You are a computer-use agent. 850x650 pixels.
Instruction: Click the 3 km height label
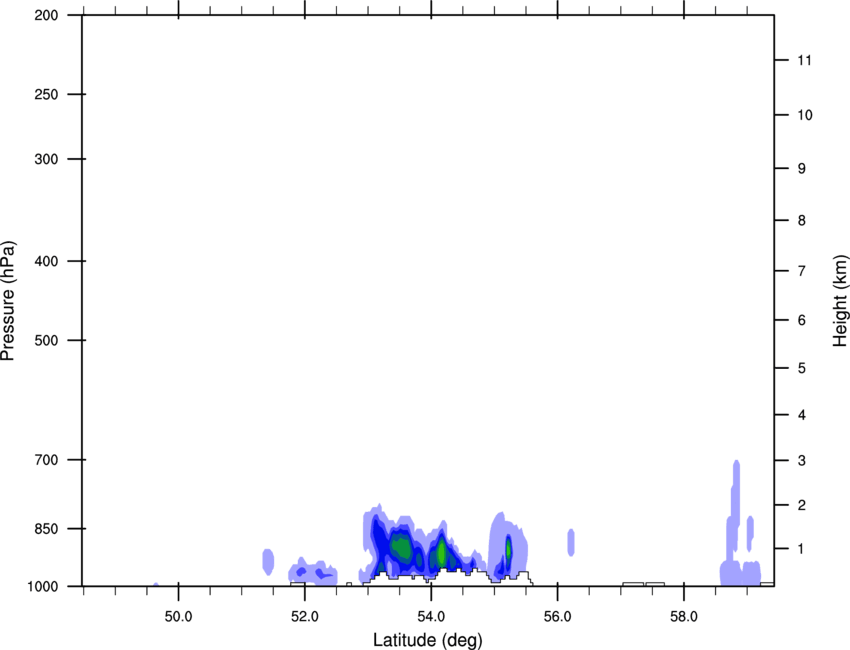802,460
